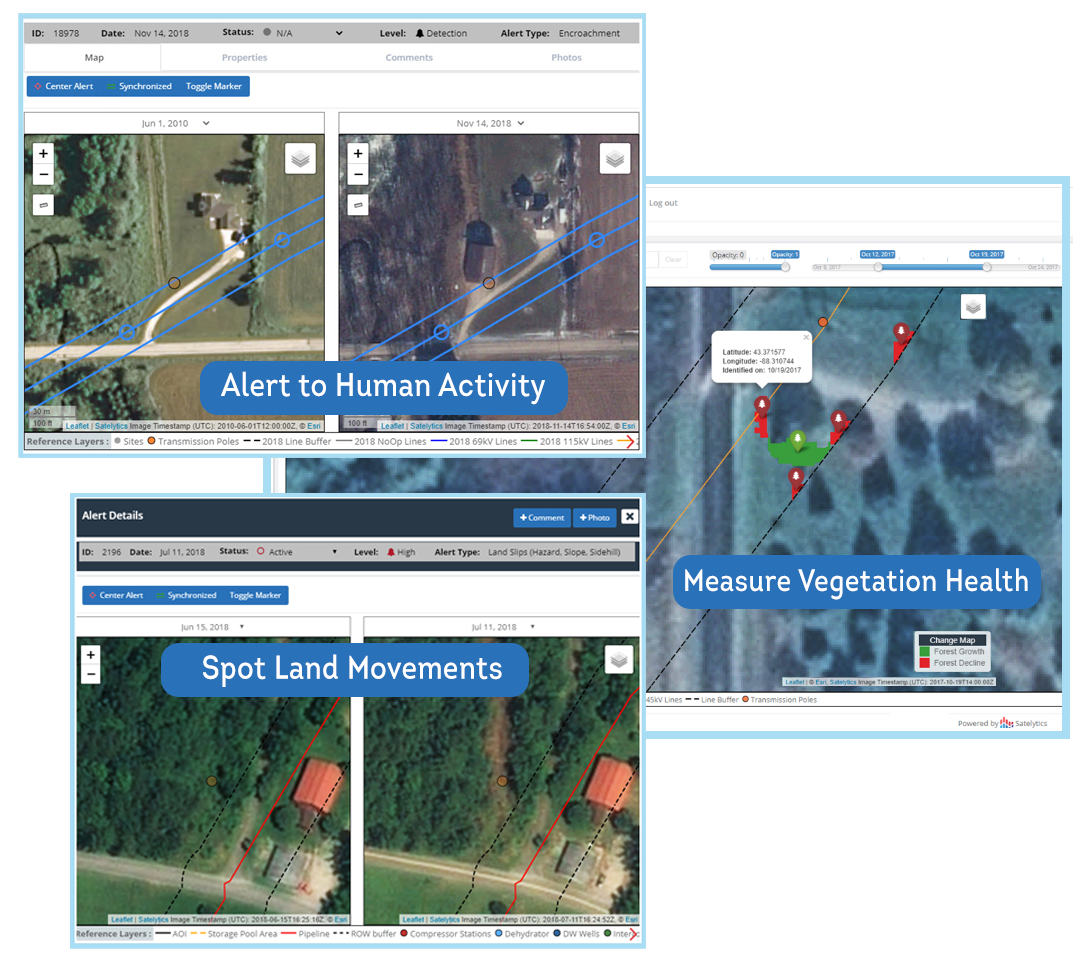Toggle the Storage Pool Area reference layer
The image size is (1086, 968).
pos(234,934)
